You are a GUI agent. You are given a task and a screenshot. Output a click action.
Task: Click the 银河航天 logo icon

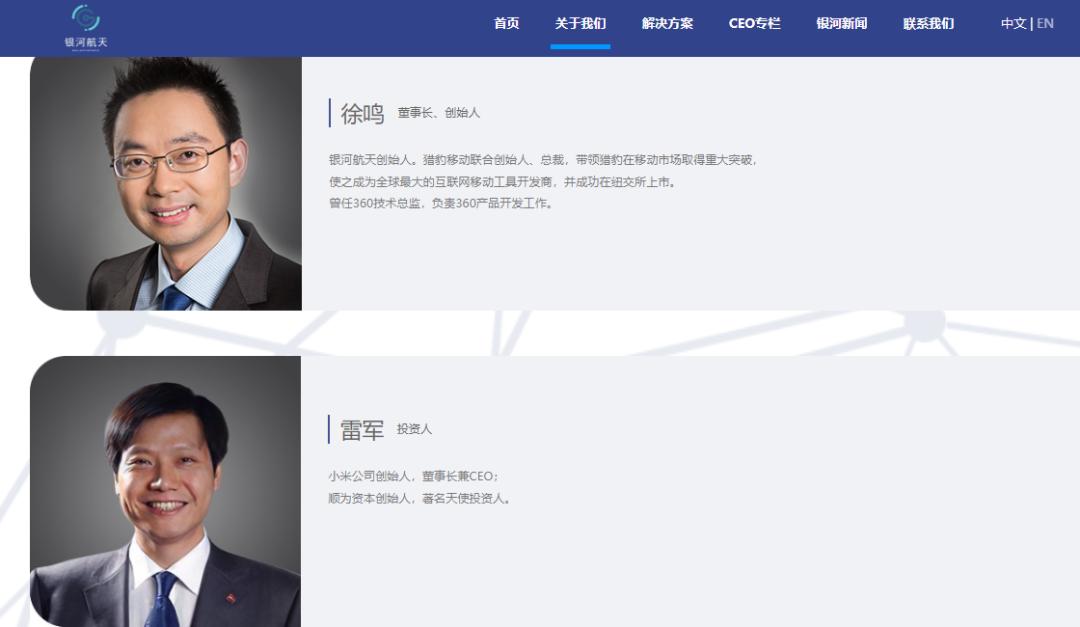(86, 17)
